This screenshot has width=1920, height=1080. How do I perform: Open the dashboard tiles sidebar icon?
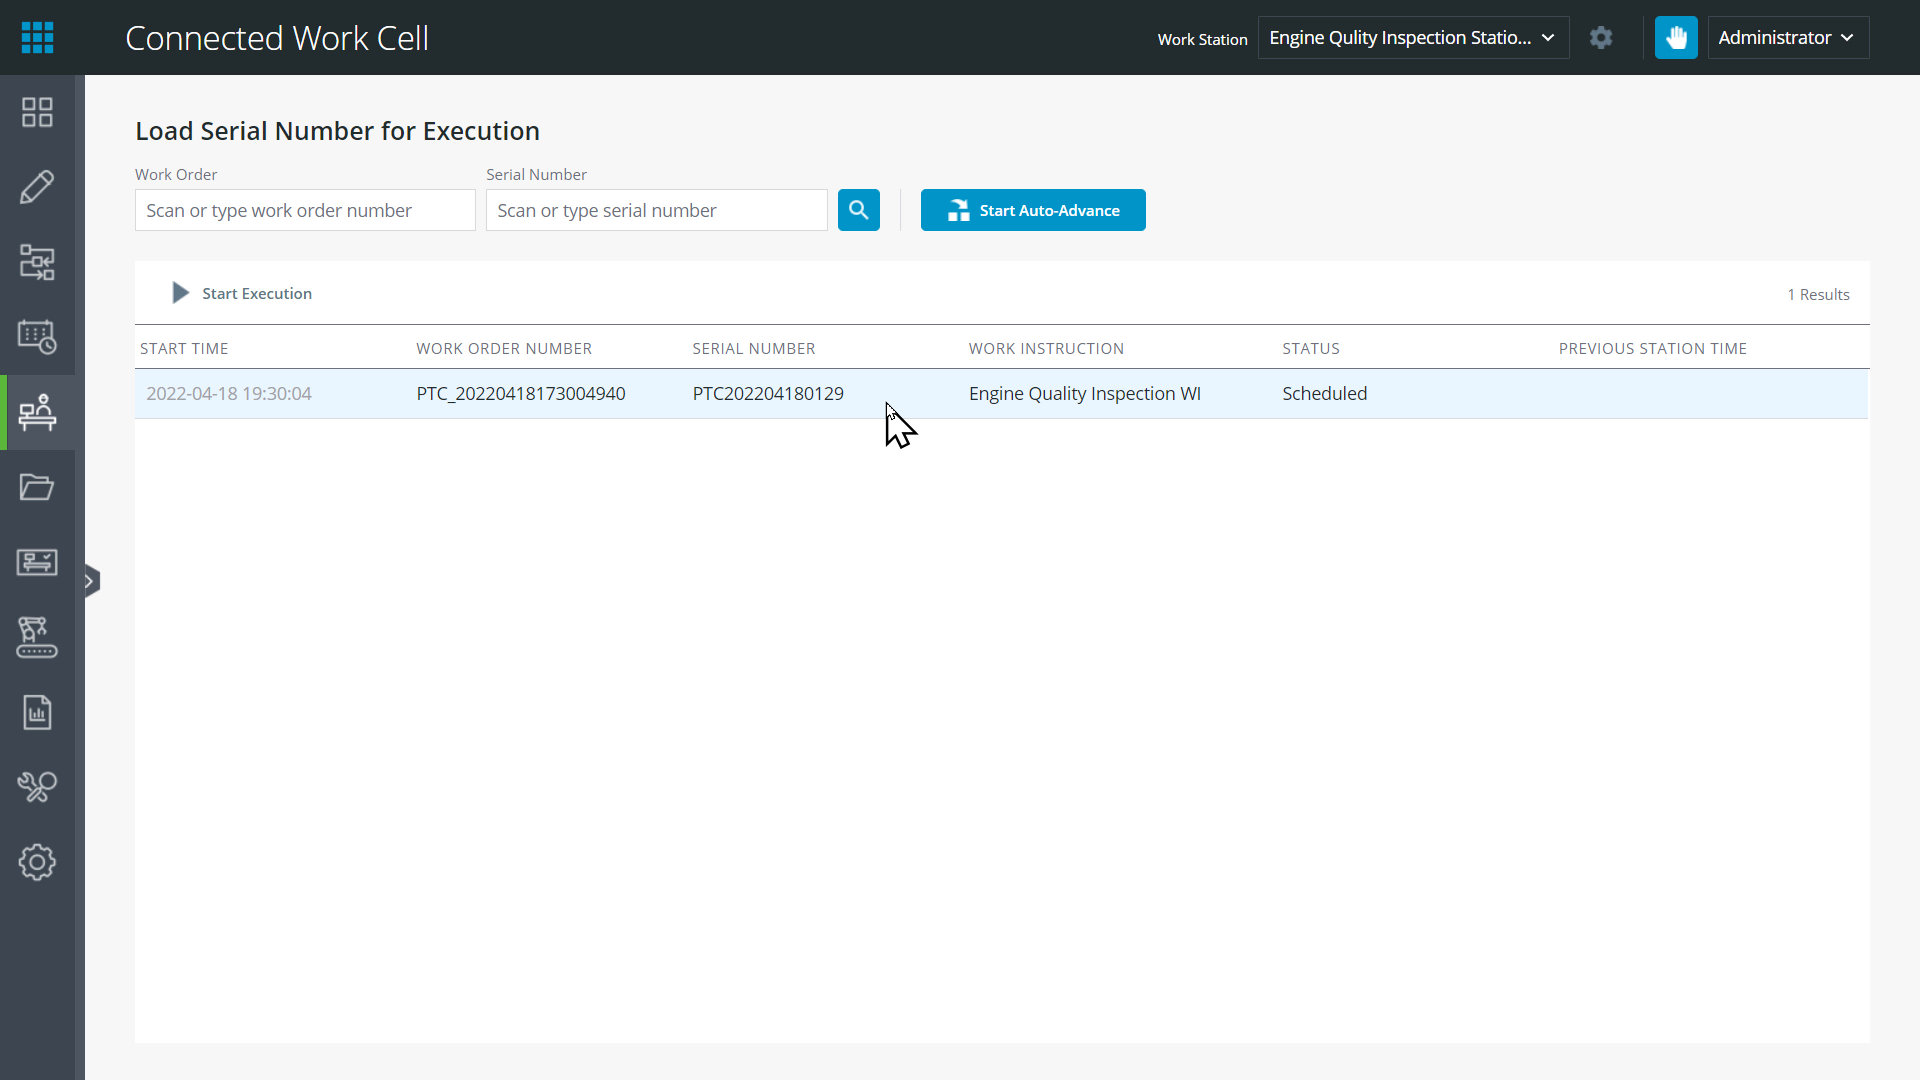(x=37, y=112)
